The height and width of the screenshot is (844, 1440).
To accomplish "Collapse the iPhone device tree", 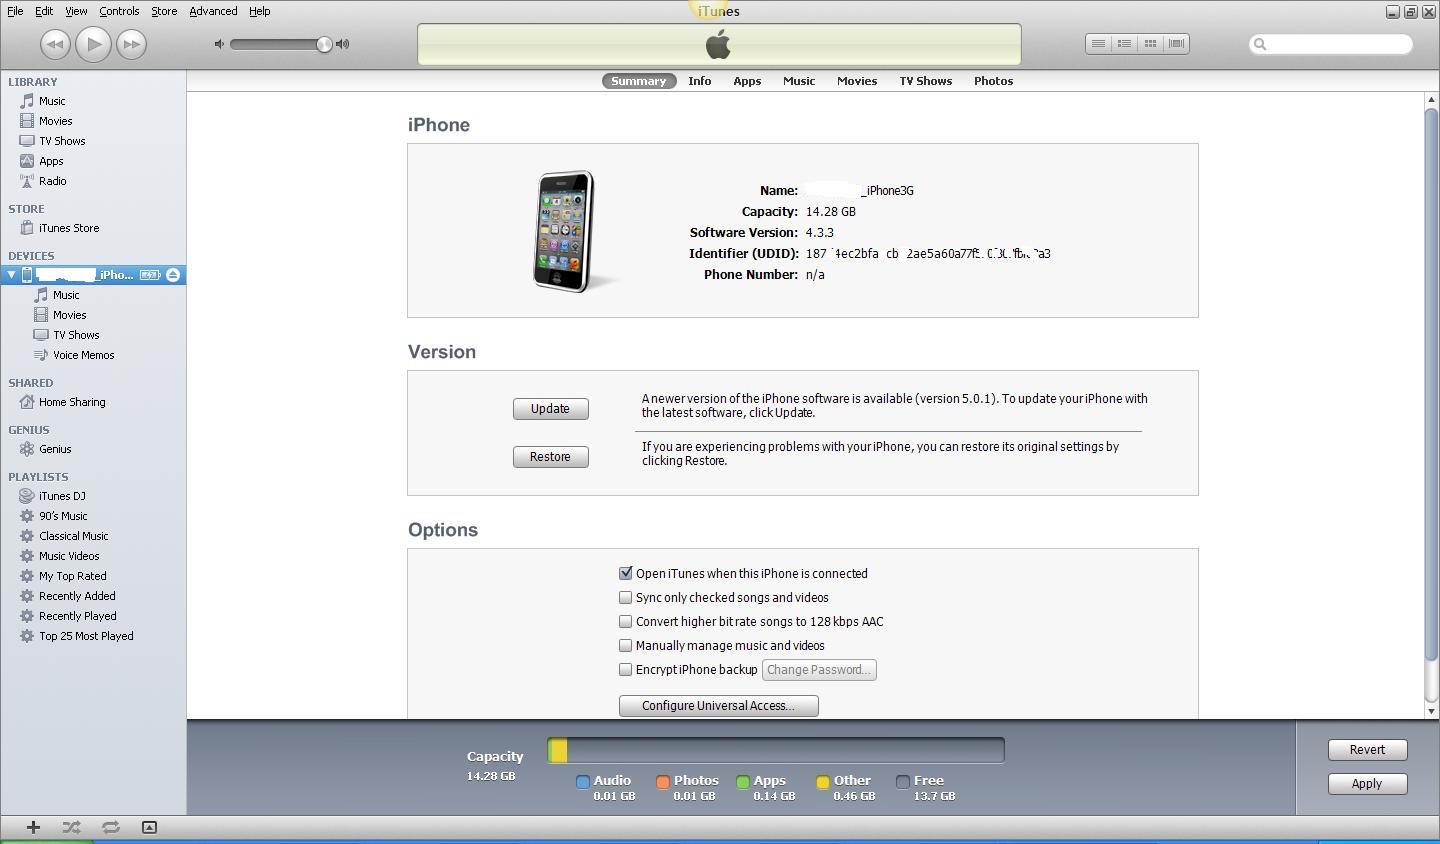I will [11, 275].
